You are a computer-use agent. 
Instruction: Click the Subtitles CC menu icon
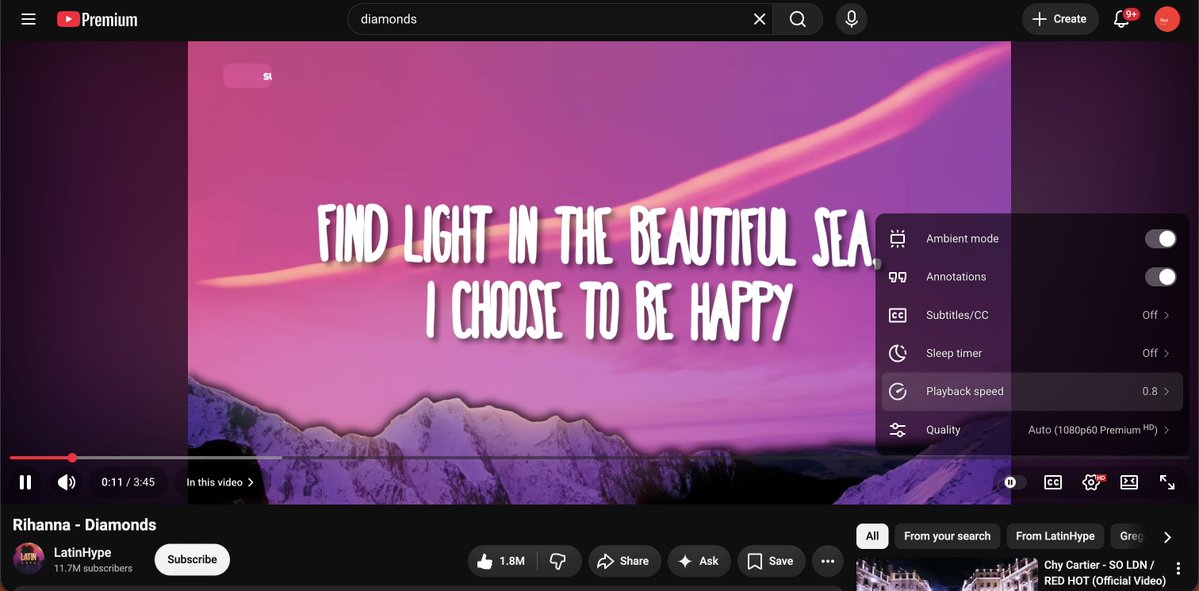(x=898, y=315)
